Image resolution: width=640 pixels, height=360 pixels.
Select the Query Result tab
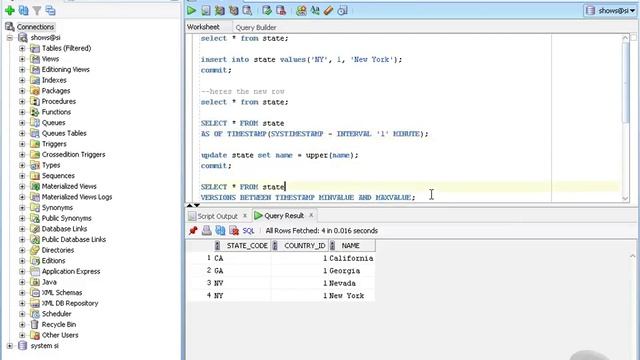(x=284, y=216)
